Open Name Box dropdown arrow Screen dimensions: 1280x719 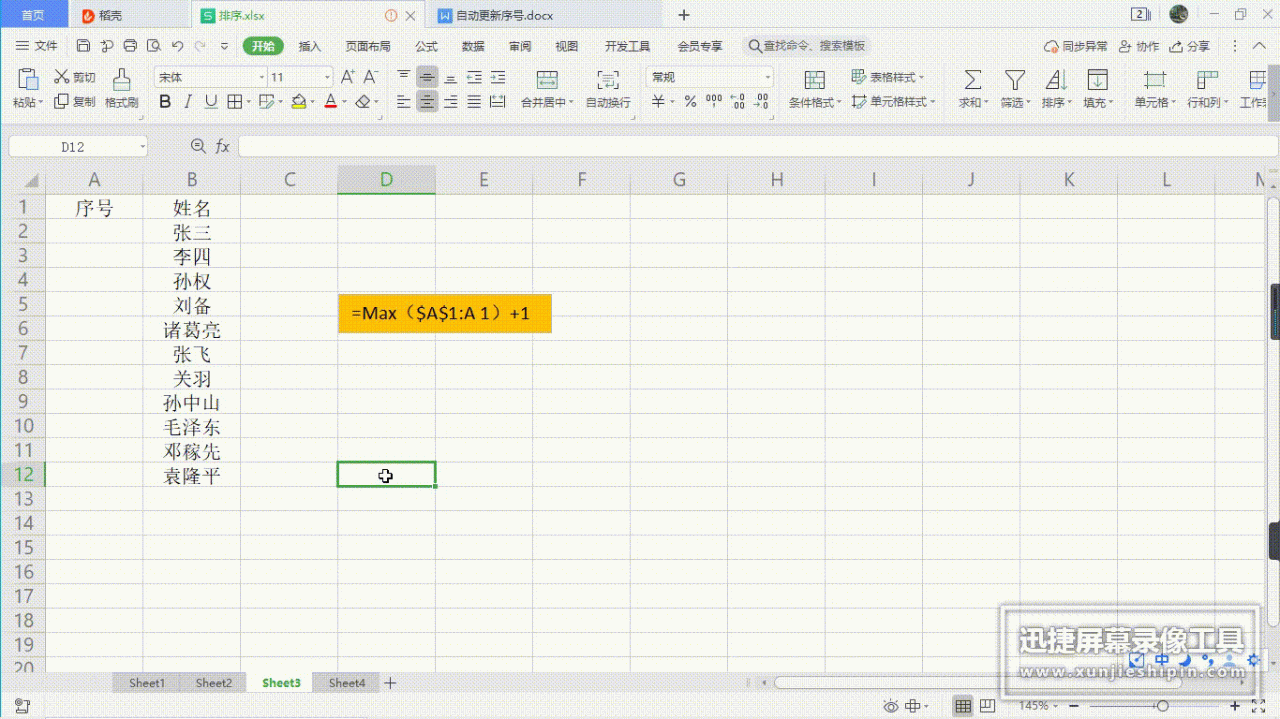coord(143,147)
